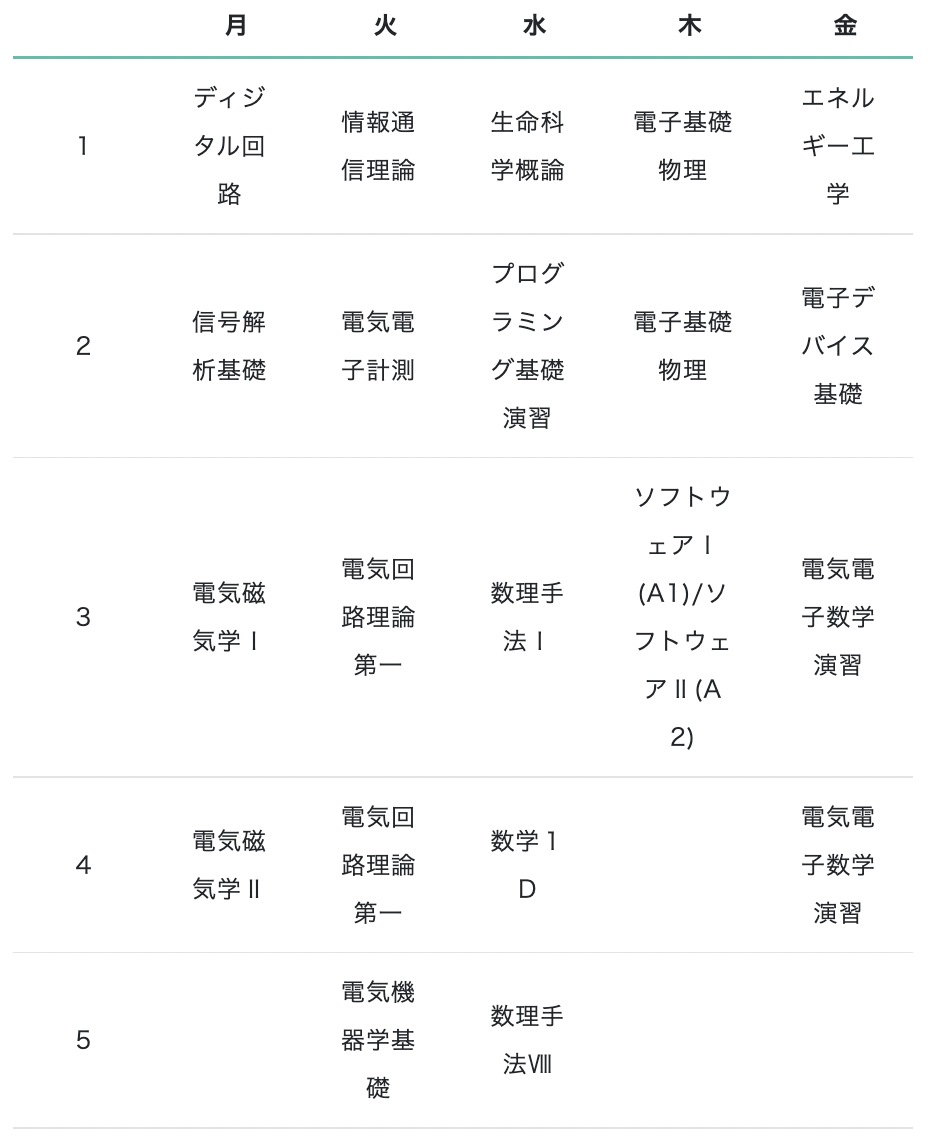Screen dimensions: 928x1146
Task: Select the 情報通信理論 cell
Action: [378, 146]
